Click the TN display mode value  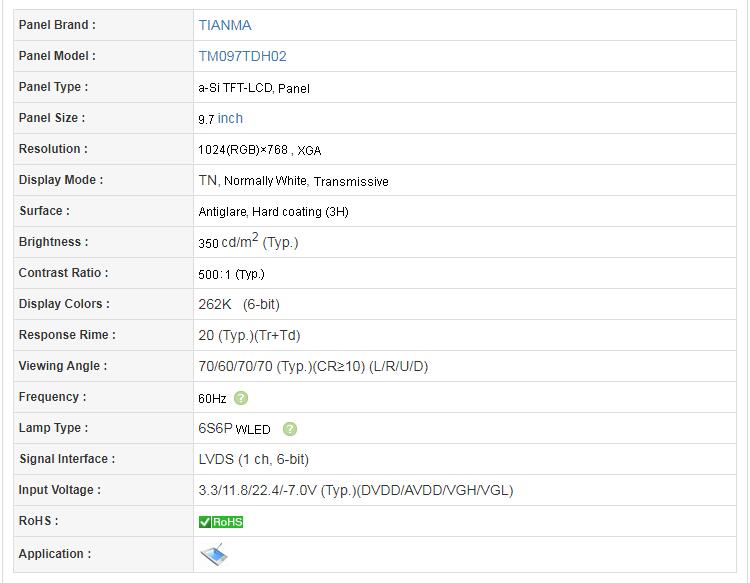pyautogui.click(x=207, y=181)
